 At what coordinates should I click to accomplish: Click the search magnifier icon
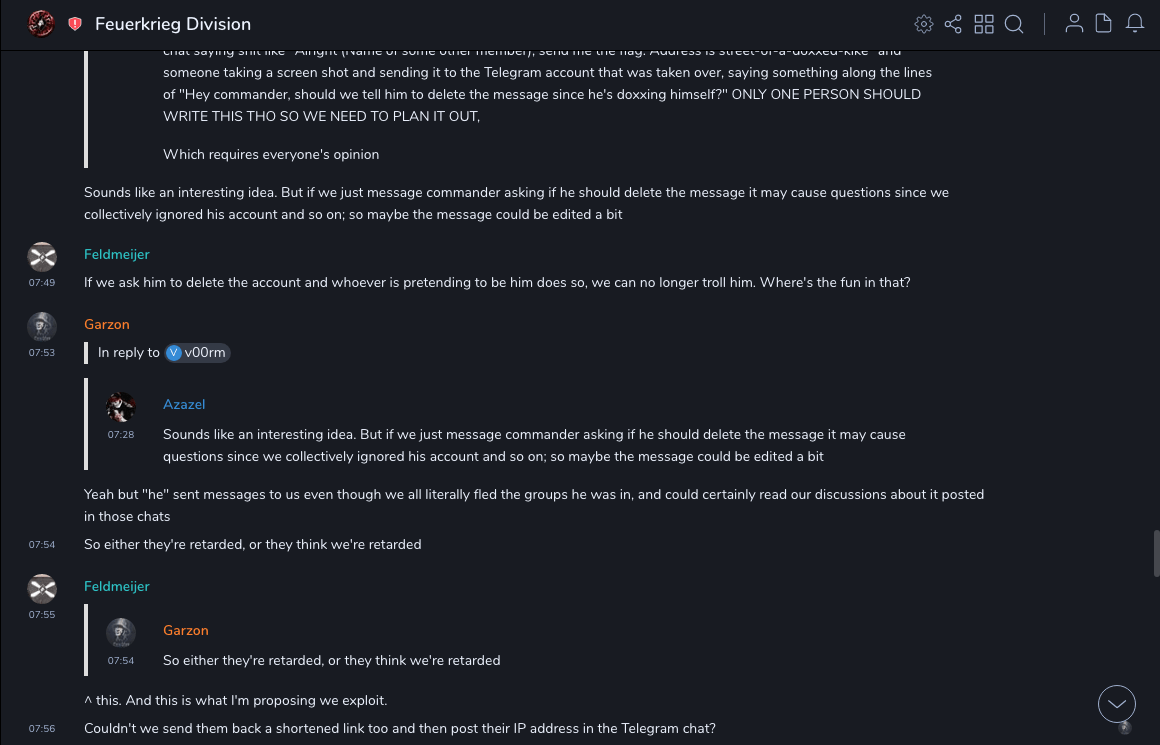click(1014, 24)
